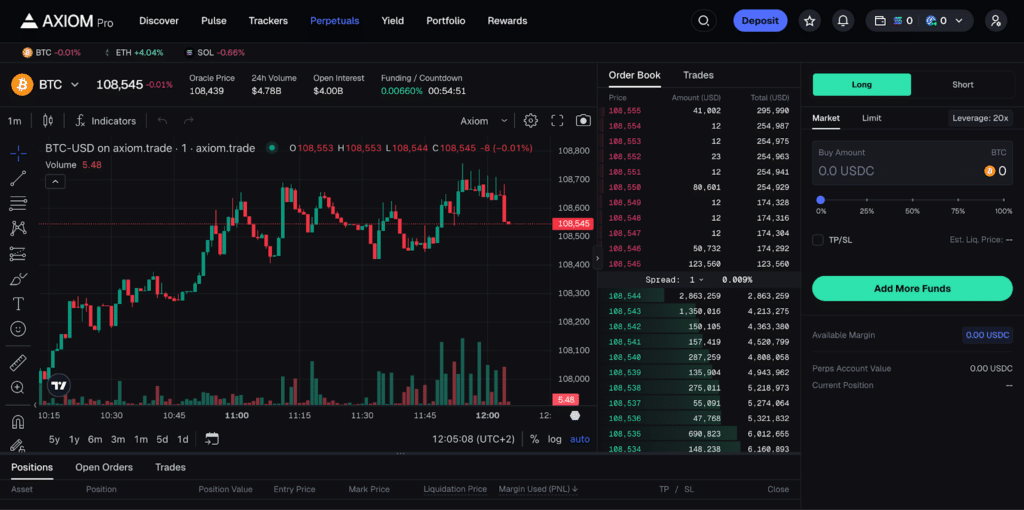The height and width of the screenshot is (510, 1024).
Task: Enter fullscreen chart mode
Action: pos(557,120)
